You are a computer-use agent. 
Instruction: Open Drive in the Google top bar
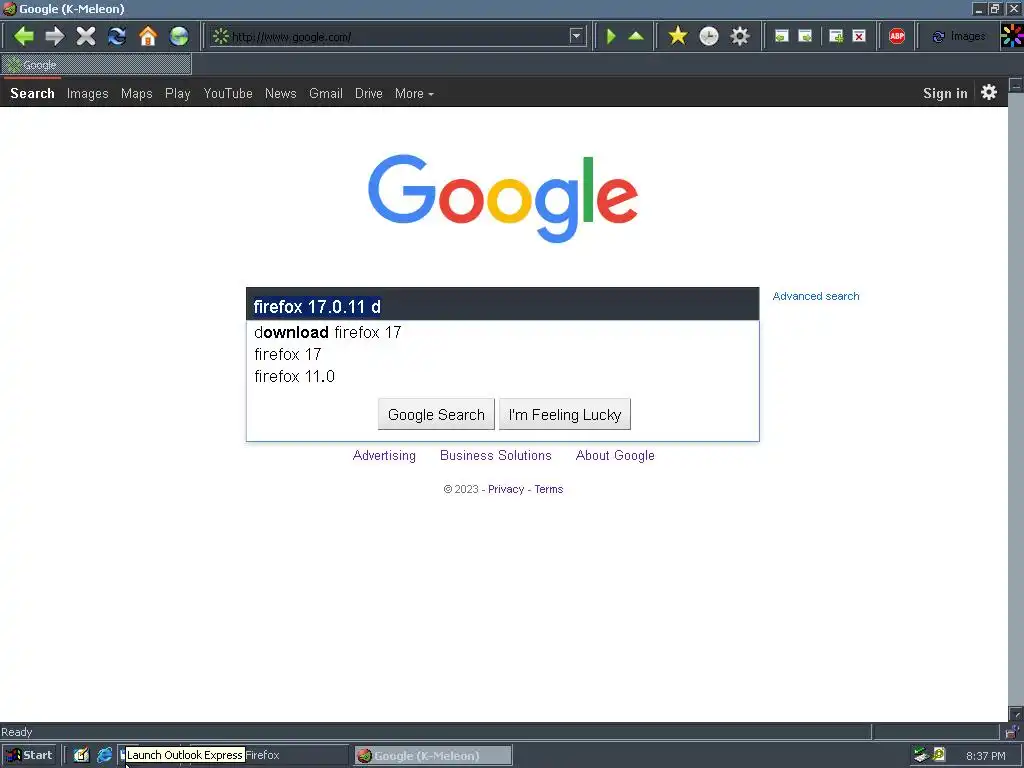coord(369,93)
